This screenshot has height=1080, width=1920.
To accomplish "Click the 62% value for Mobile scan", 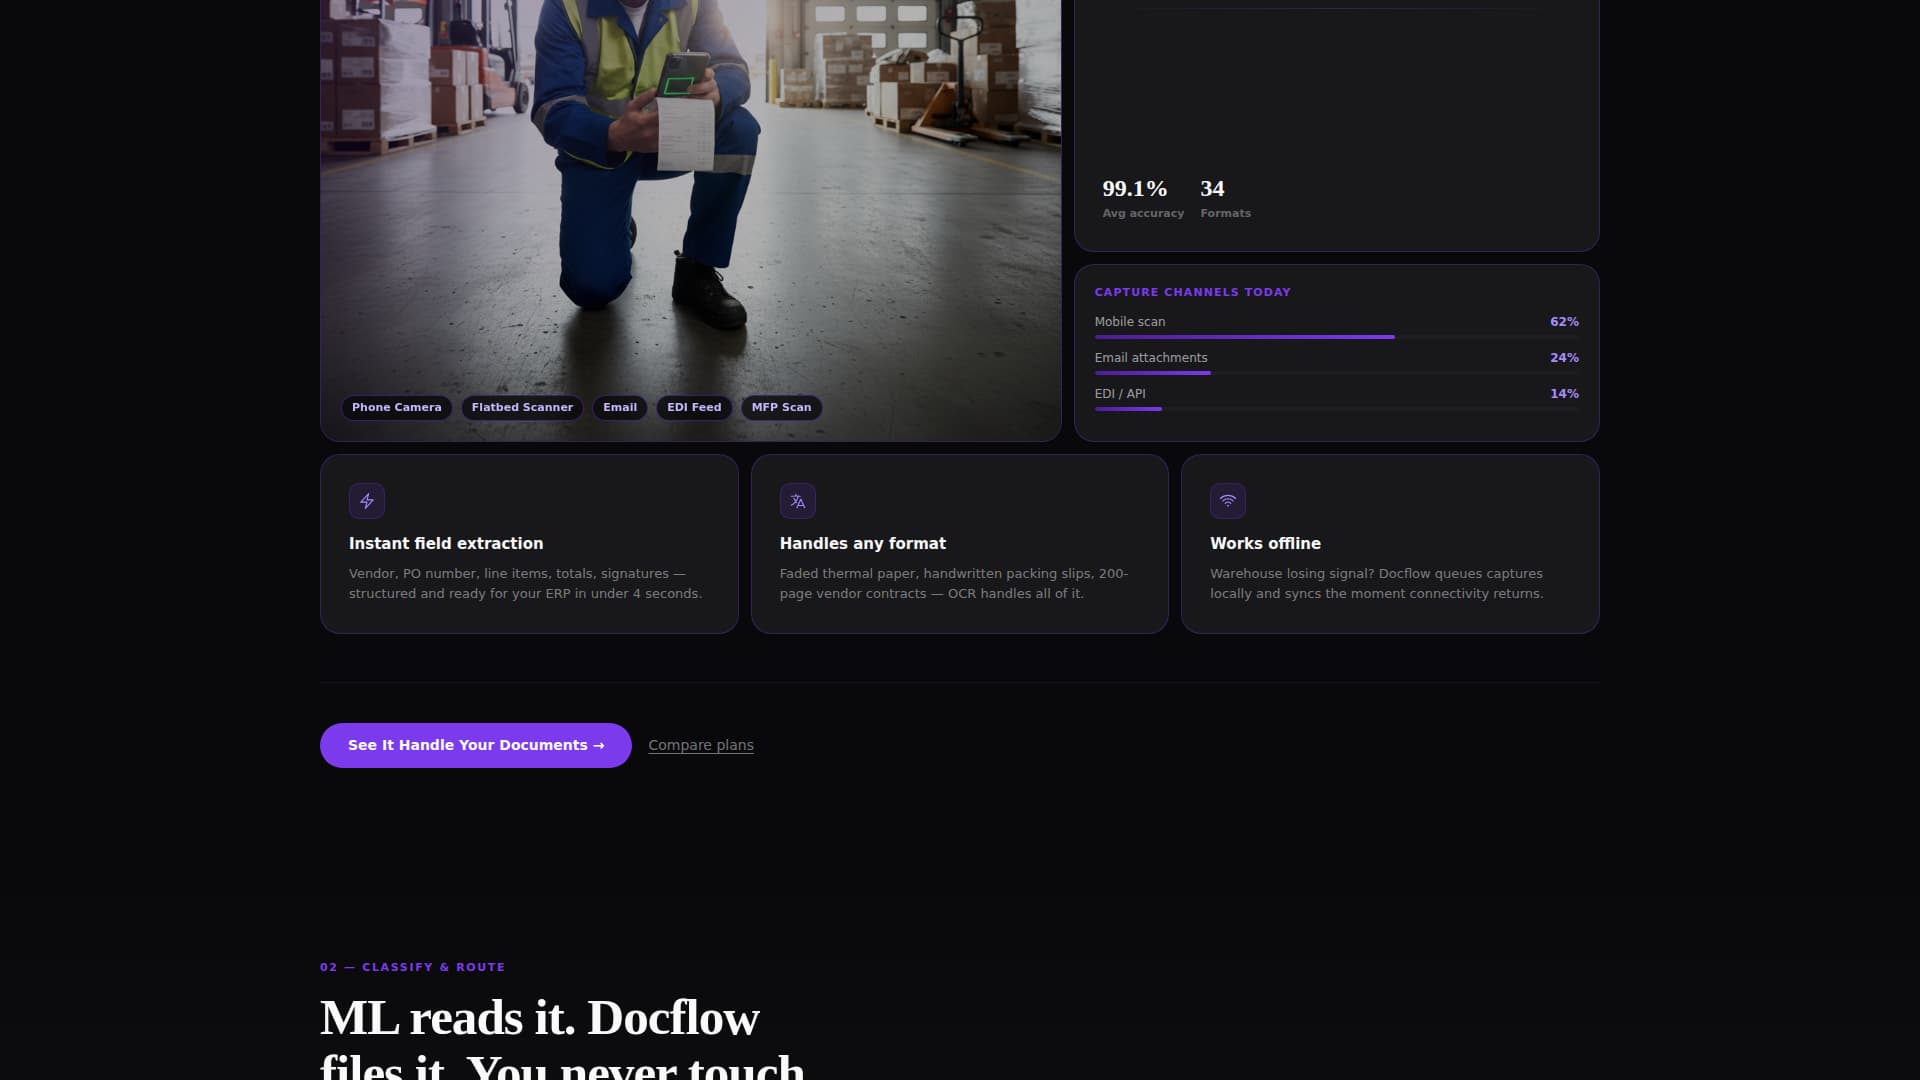I will point(1564,321).
